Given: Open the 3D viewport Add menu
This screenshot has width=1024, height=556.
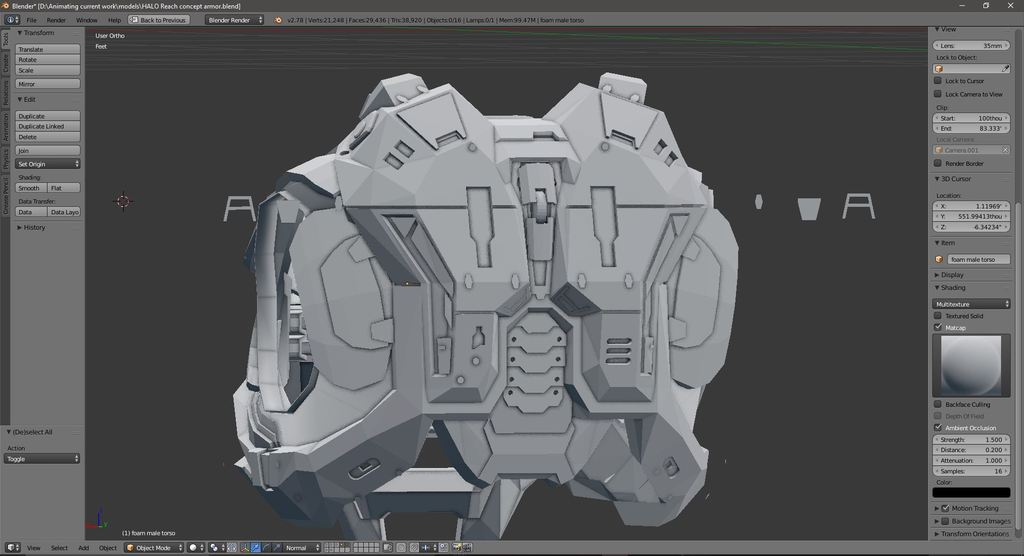Looking at the screenshot, I should [x=84, y=548].
